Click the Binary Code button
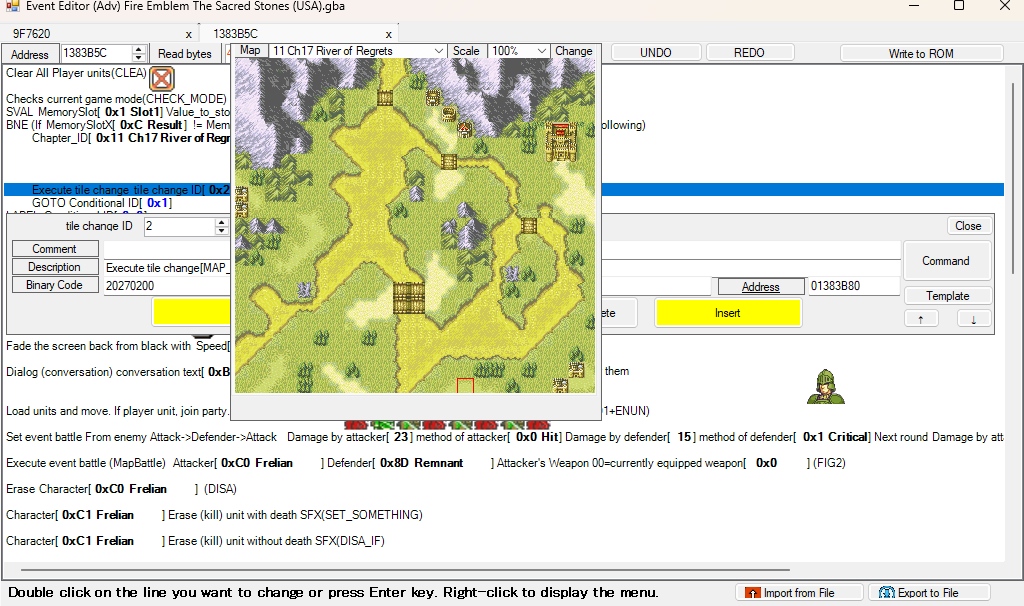 pos(55,285)
